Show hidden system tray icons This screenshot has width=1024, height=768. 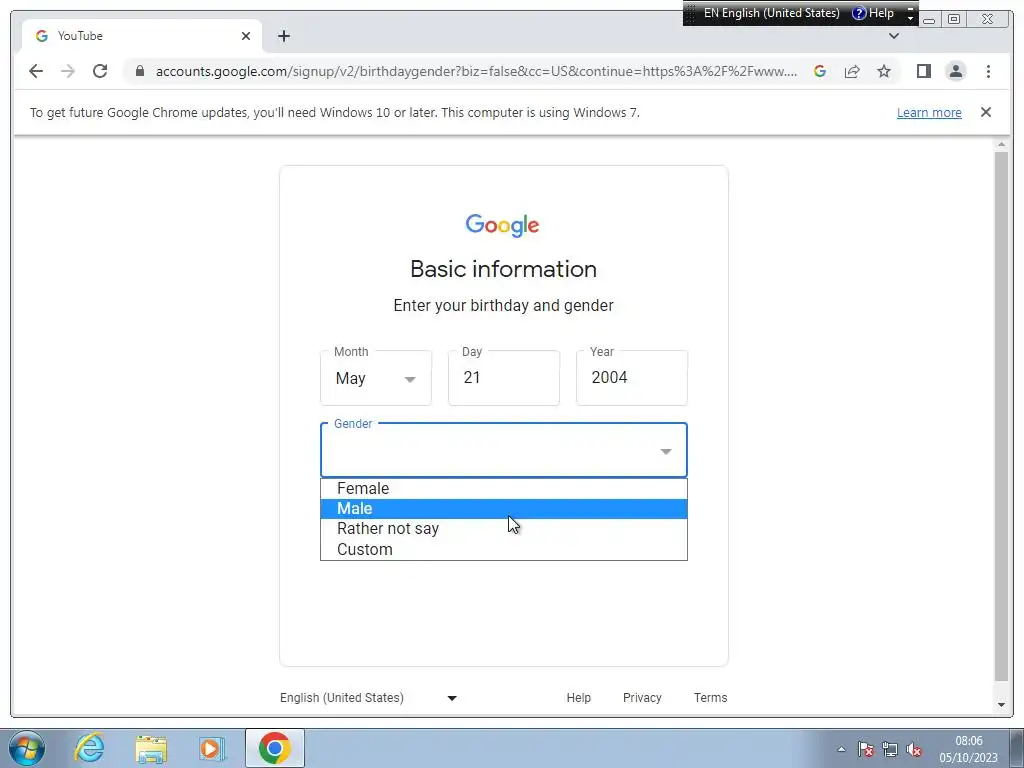coord(841,749)
